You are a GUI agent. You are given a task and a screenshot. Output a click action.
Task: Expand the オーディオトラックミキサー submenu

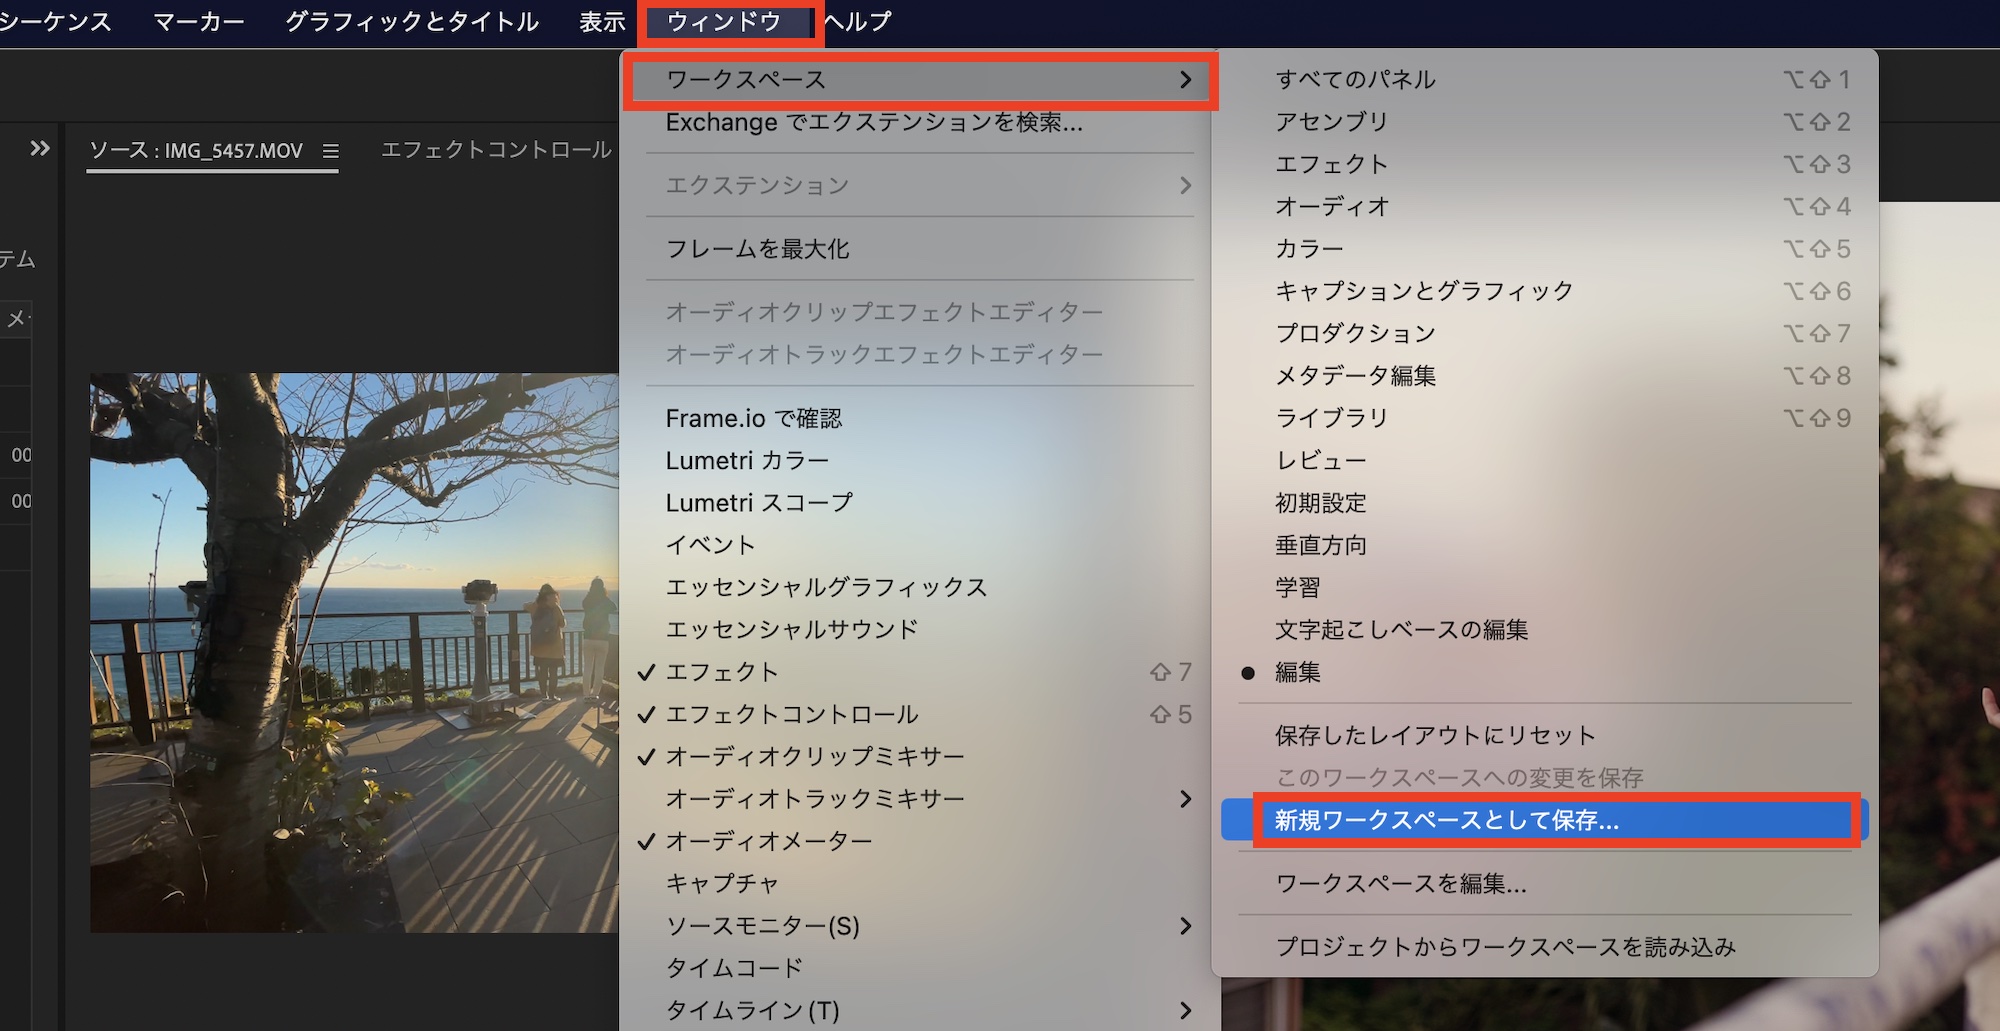pos(920,798)
